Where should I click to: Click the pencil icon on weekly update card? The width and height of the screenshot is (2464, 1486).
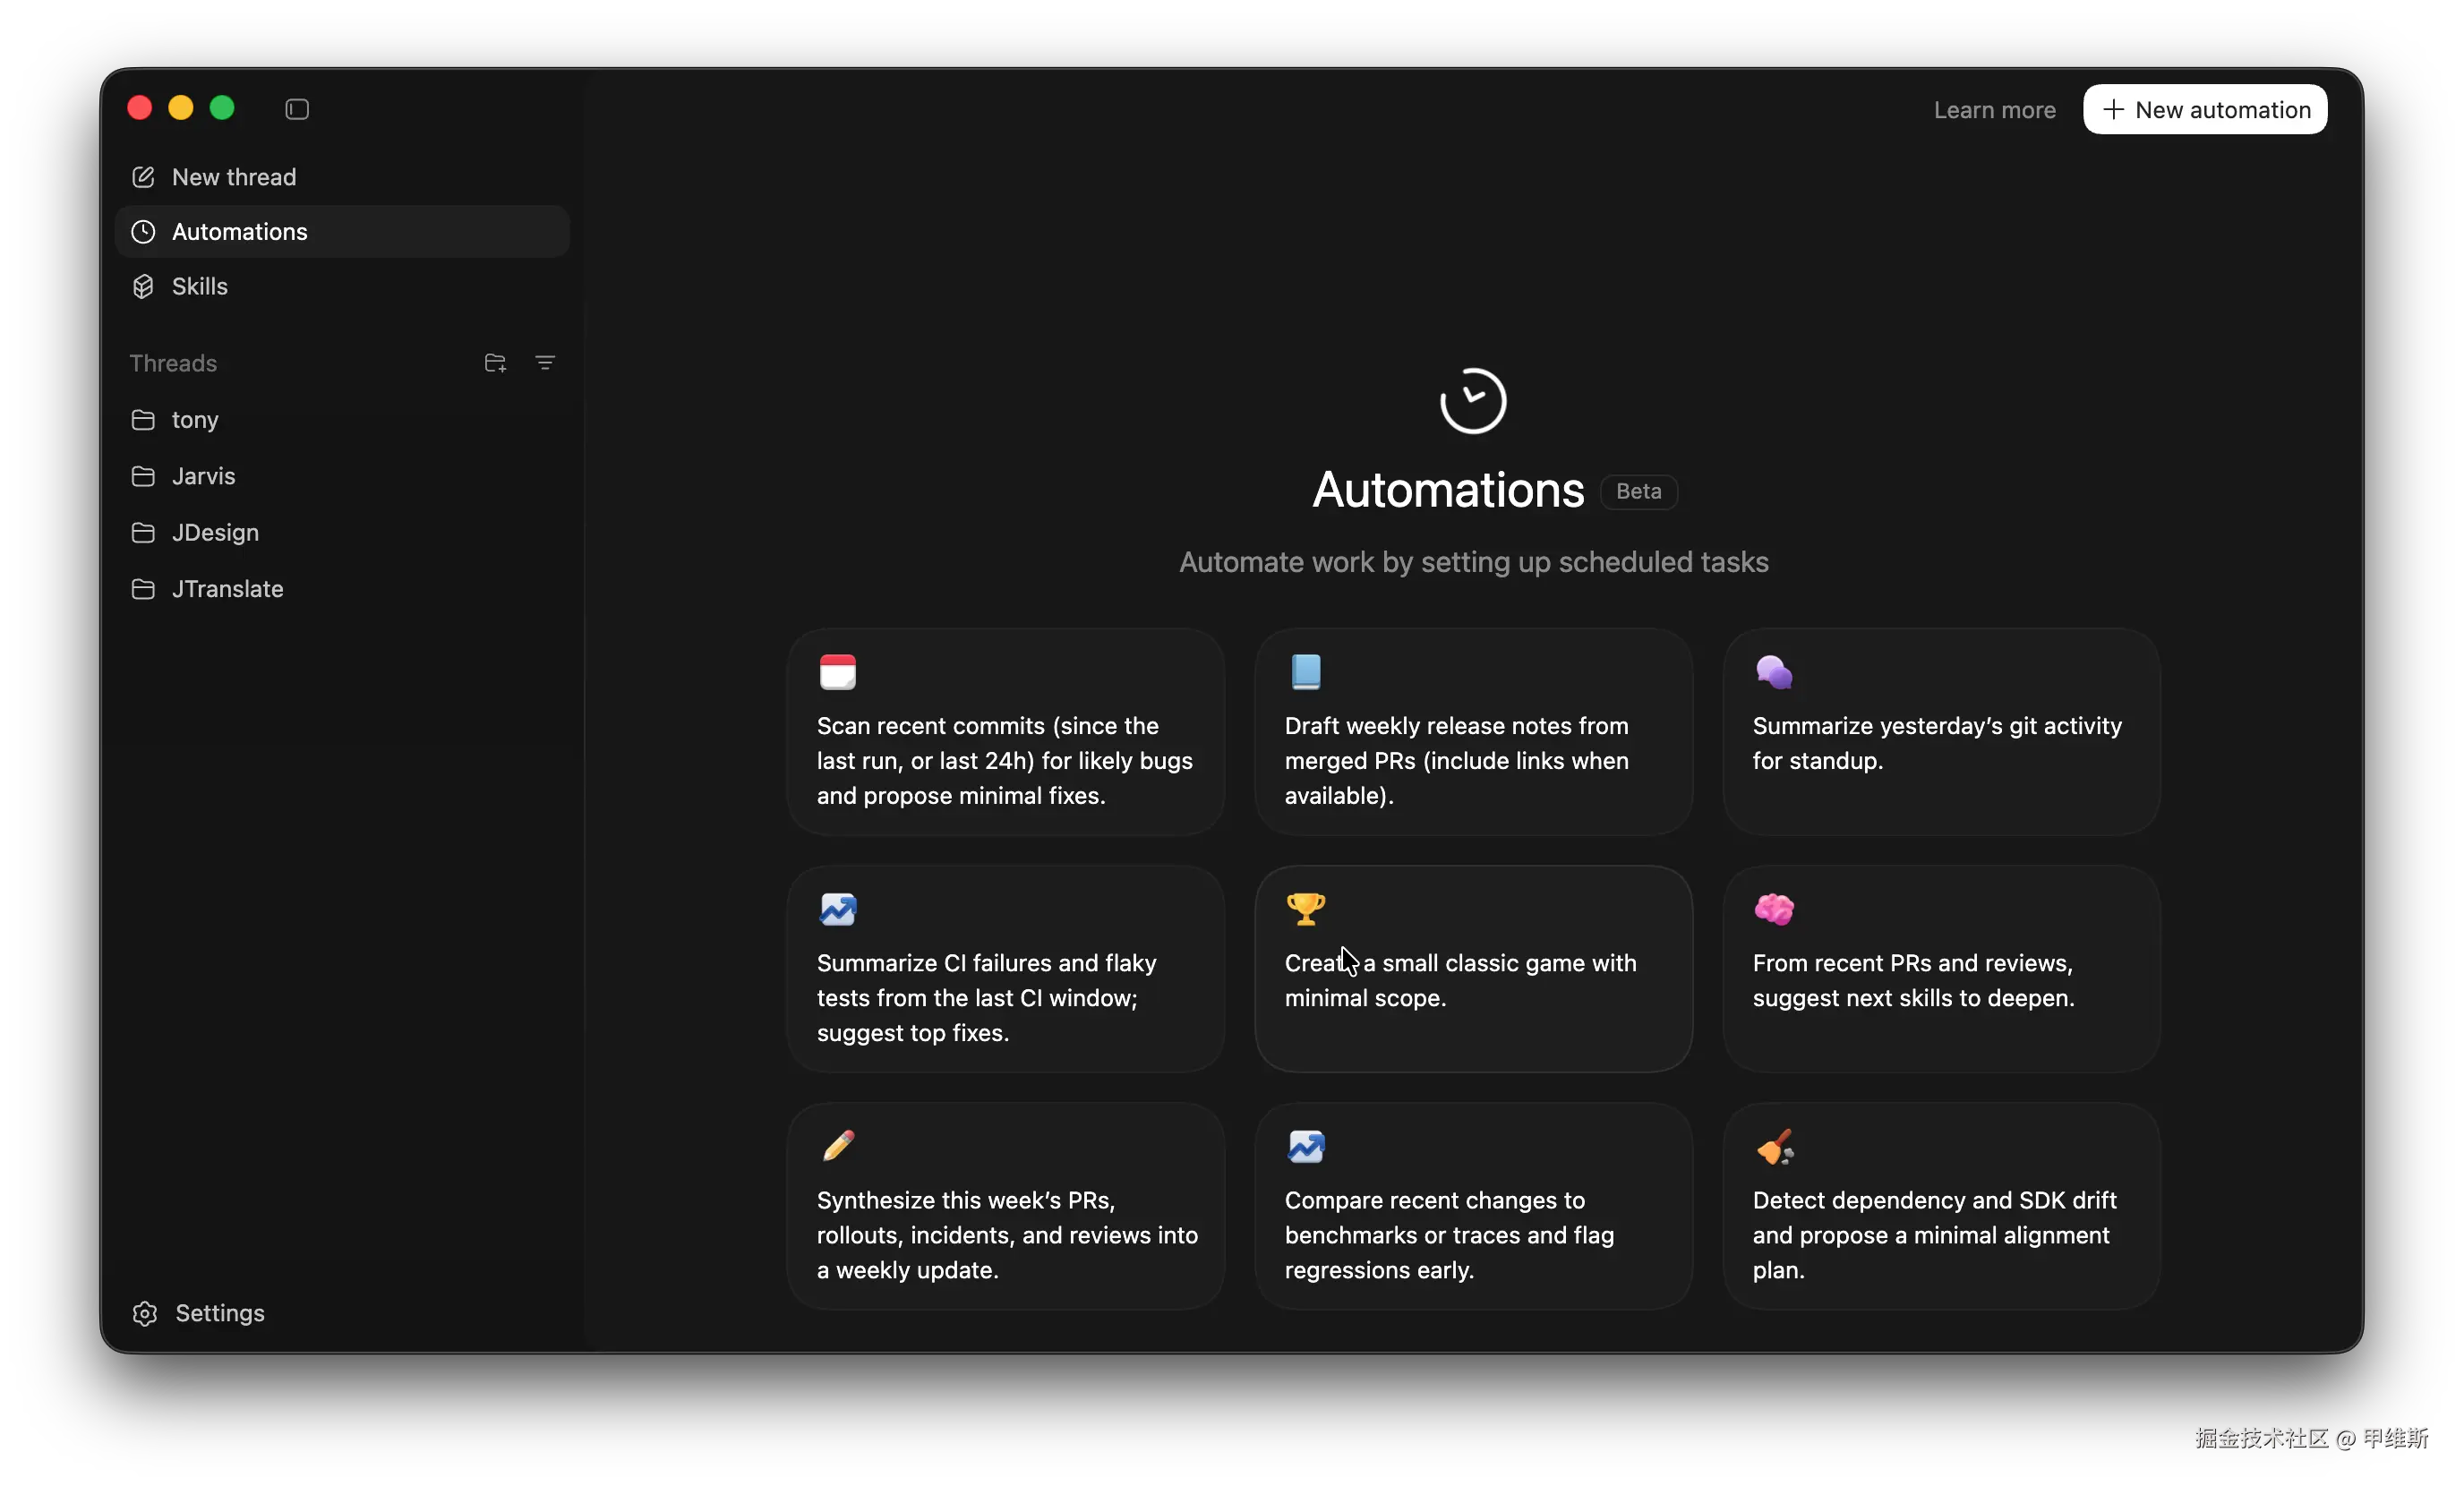[x=838, y=1146]
